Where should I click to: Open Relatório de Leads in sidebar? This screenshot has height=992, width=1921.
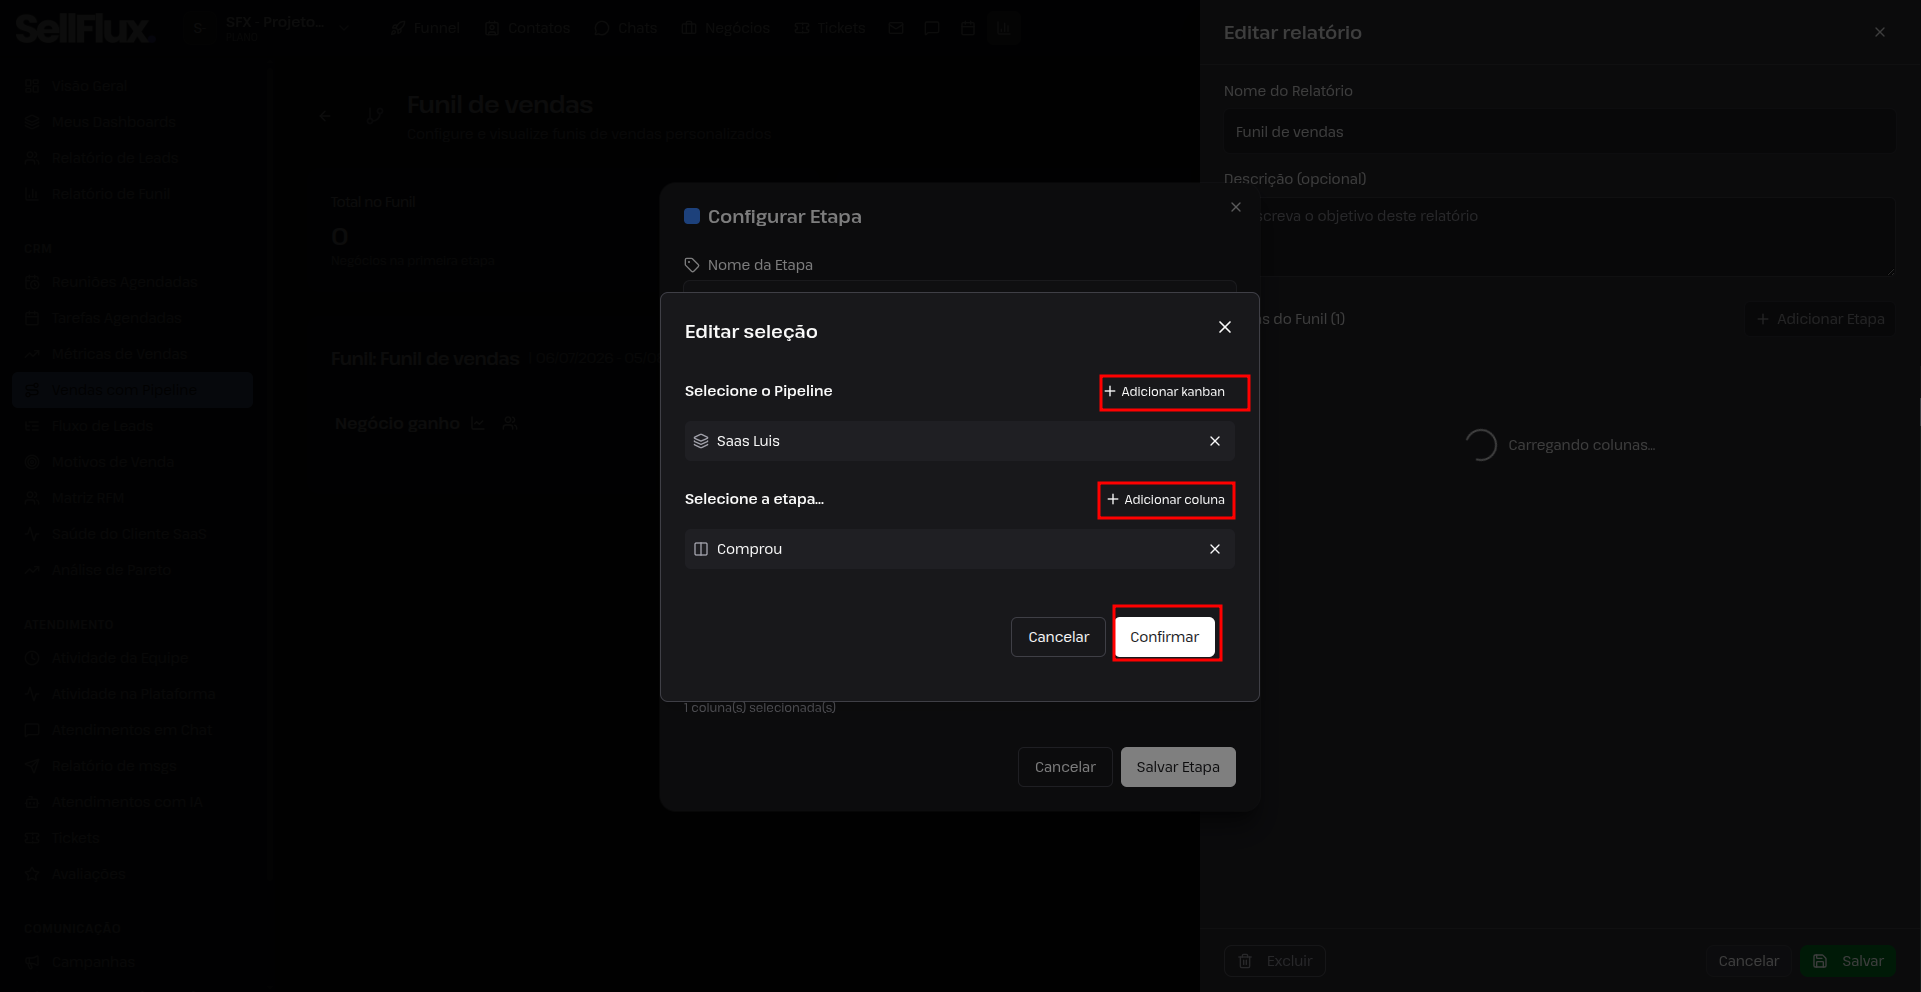133,158
